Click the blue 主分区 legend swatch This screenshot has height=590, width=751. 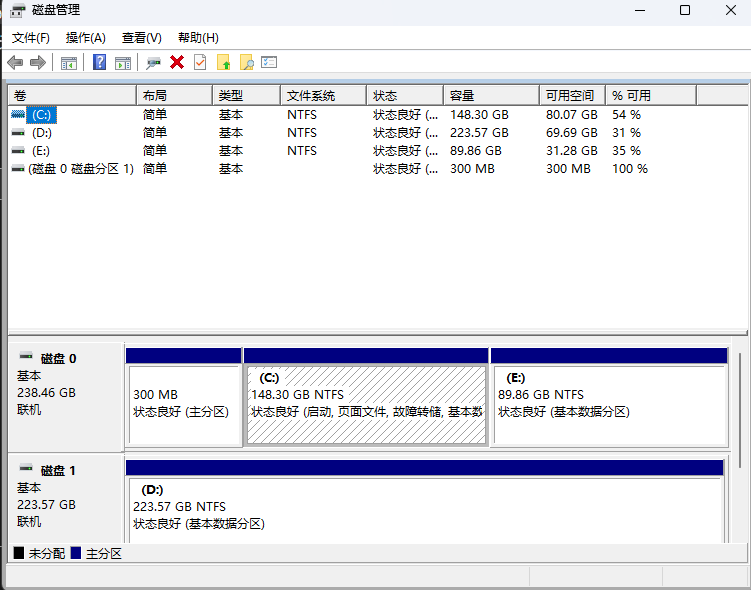[x=76, y=553]
